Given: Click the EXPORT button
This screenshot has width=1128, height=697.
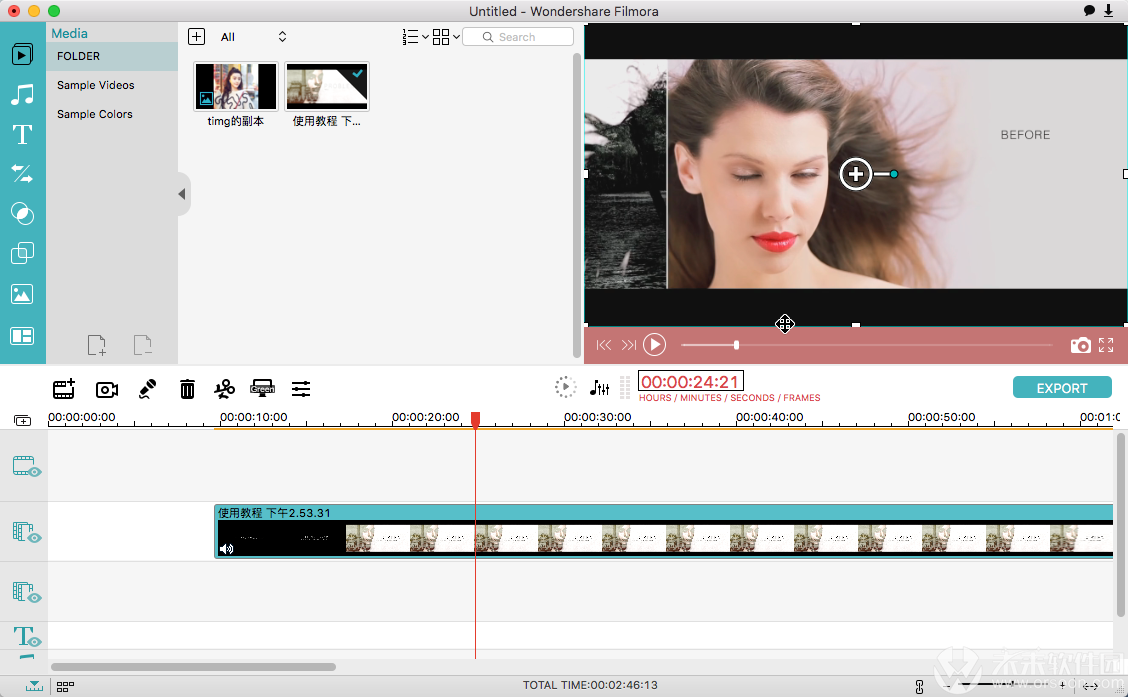Looking at the screenshot, I should coord(1062,388).
